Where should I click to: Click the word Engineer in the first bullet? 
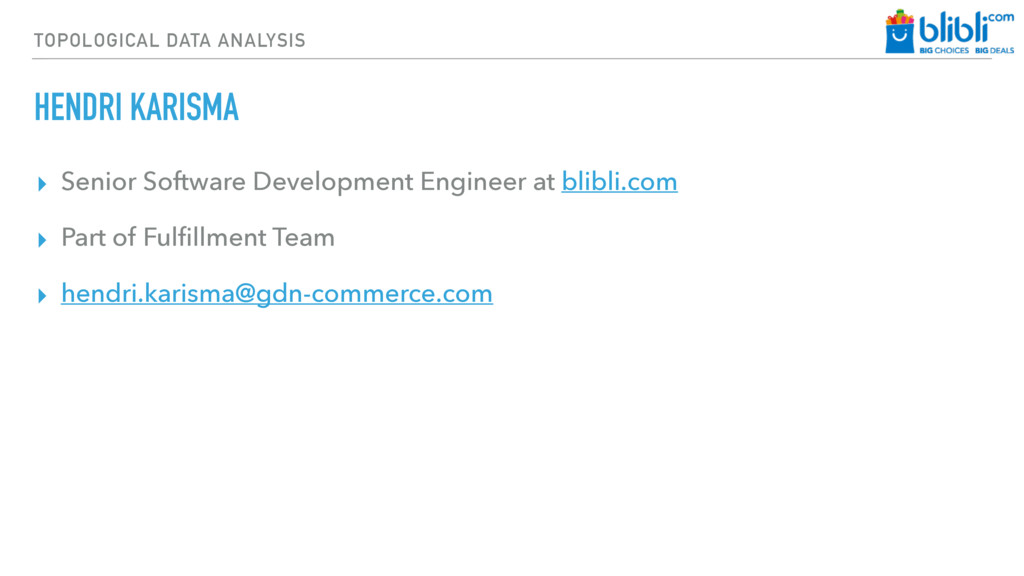(473, 182)
